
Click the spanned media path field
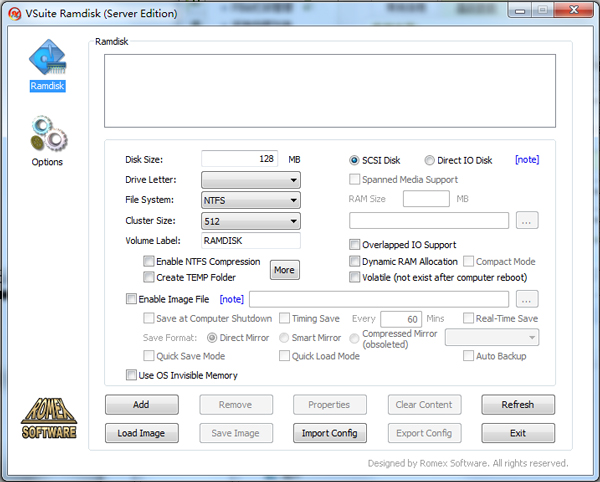click(x=429, y=221)
